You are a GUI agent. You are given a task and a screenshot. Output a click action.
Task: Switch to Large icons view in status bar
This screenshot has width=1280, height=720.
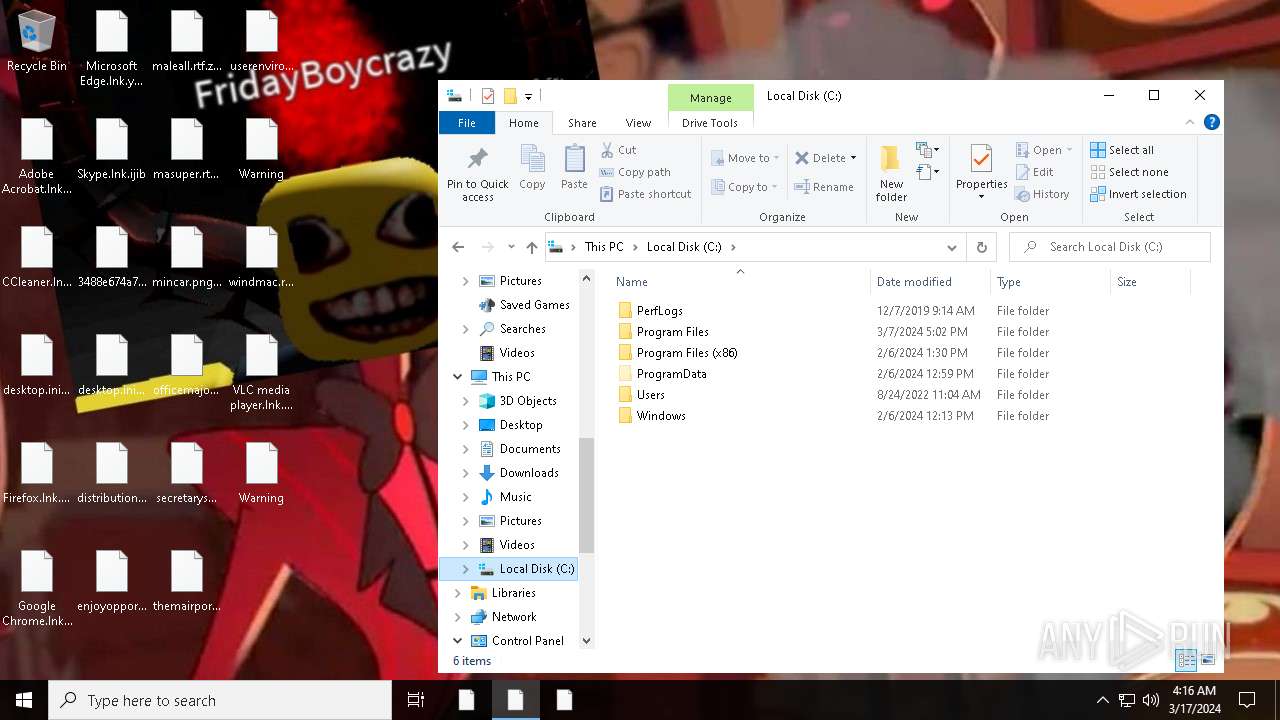coord(1207,660)
